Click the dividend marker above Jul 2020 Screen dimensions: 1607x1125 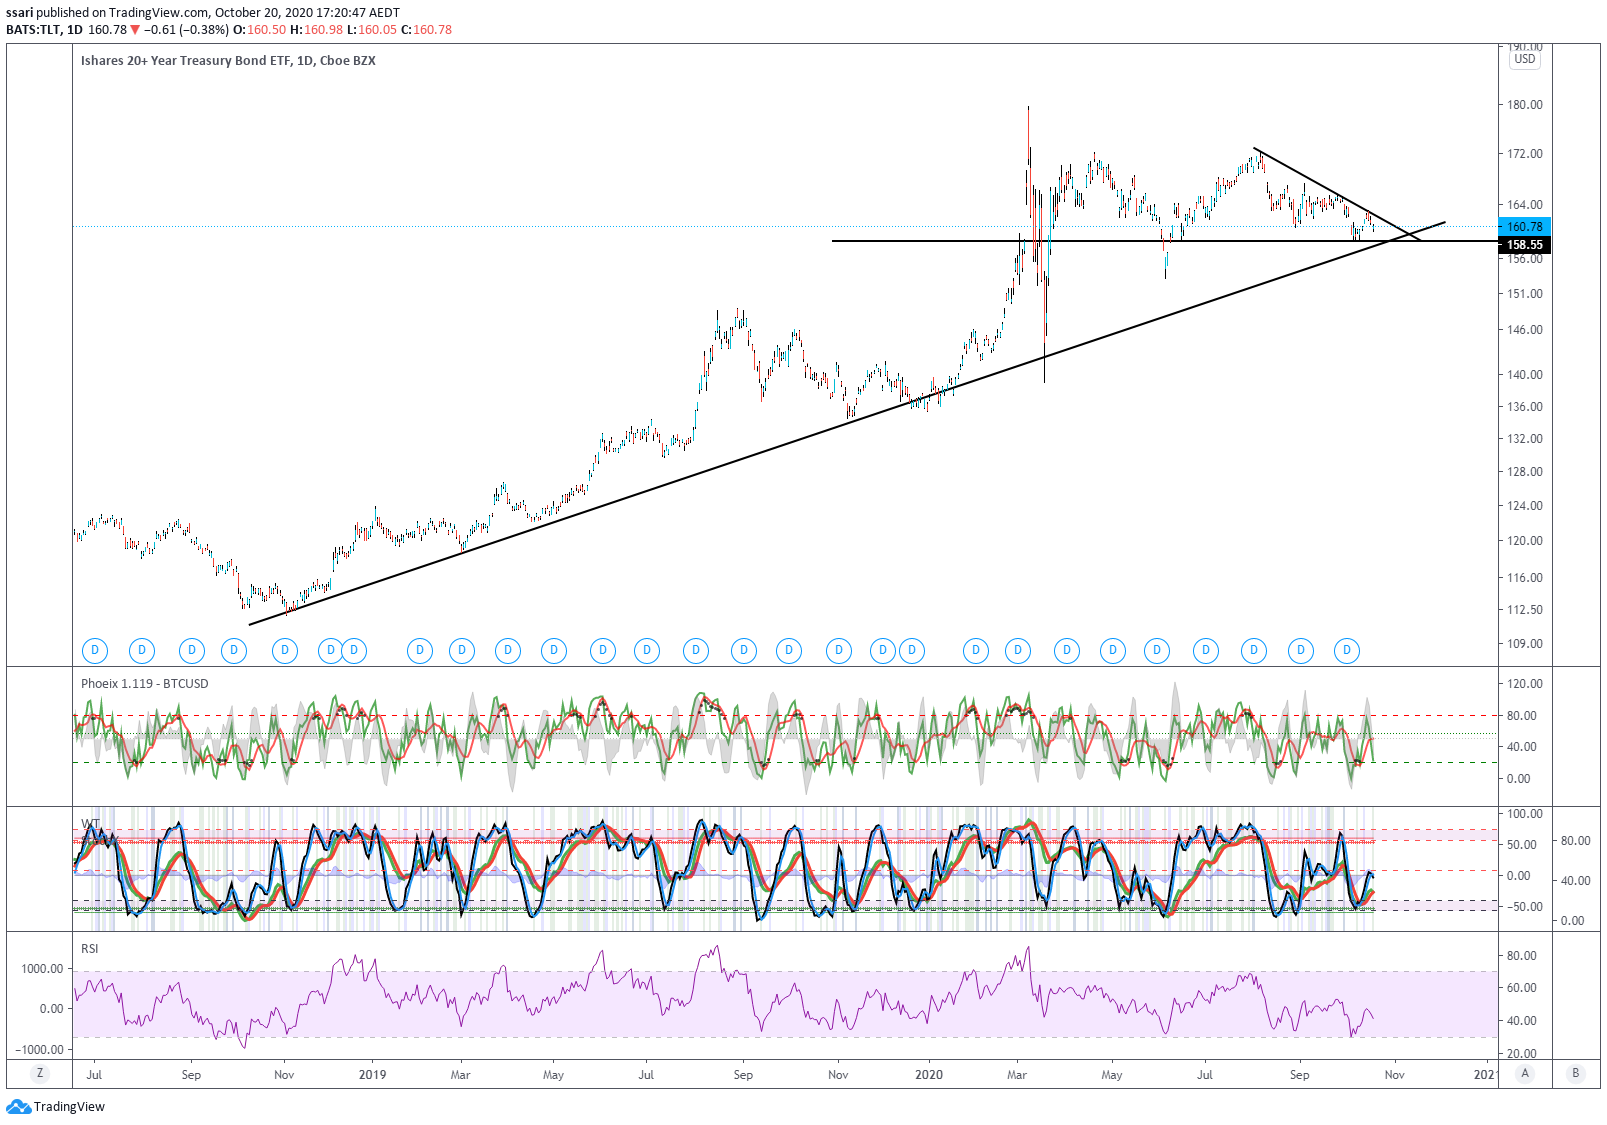pyautogui.click(x=1206, y=651)
